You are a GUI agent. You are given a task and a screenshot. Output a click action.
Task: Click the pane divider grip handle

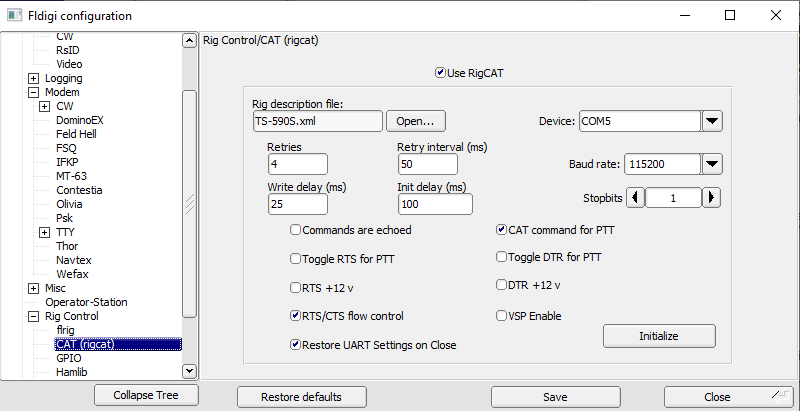pyautogui.click(x=190, y=204)
